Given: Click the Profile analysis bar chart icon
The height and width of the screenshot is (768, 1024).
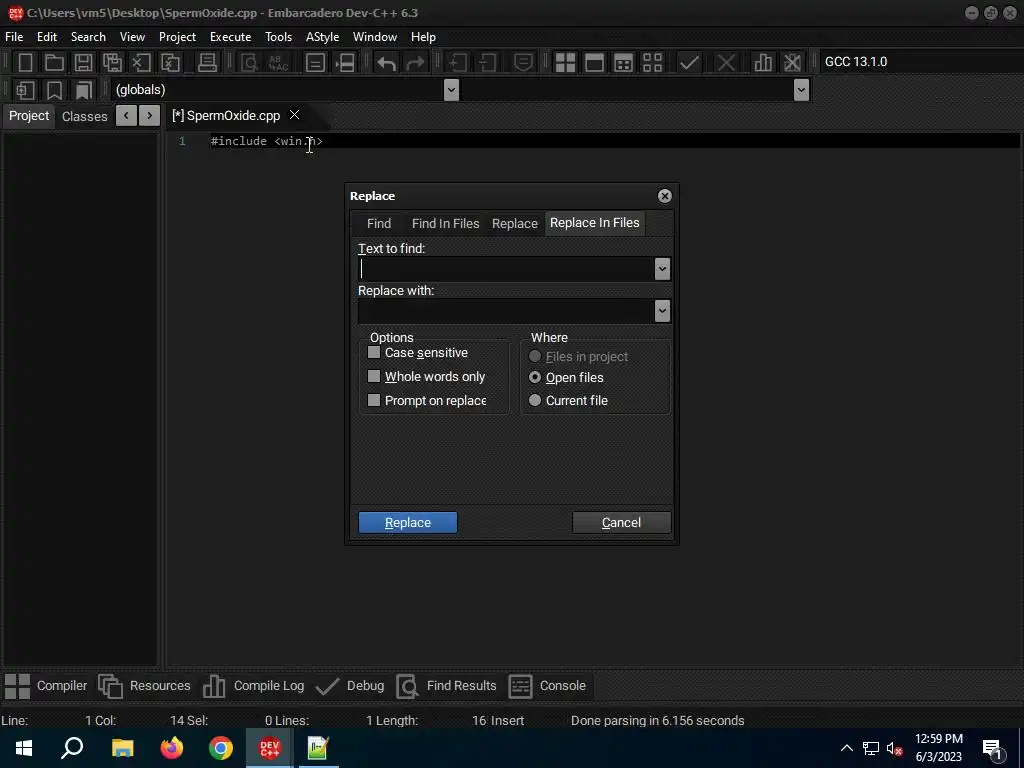Looking at the screenshot, I should point(763,62).
